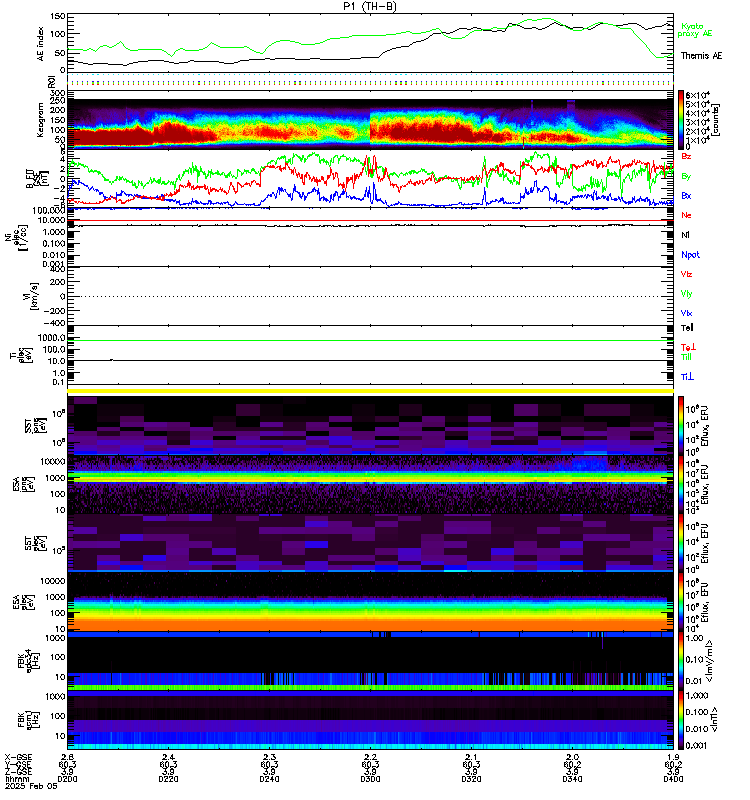The width and height of the screenshot is (750, 800).
Task: Click the Keogram y-axis label
Action: 40,120
